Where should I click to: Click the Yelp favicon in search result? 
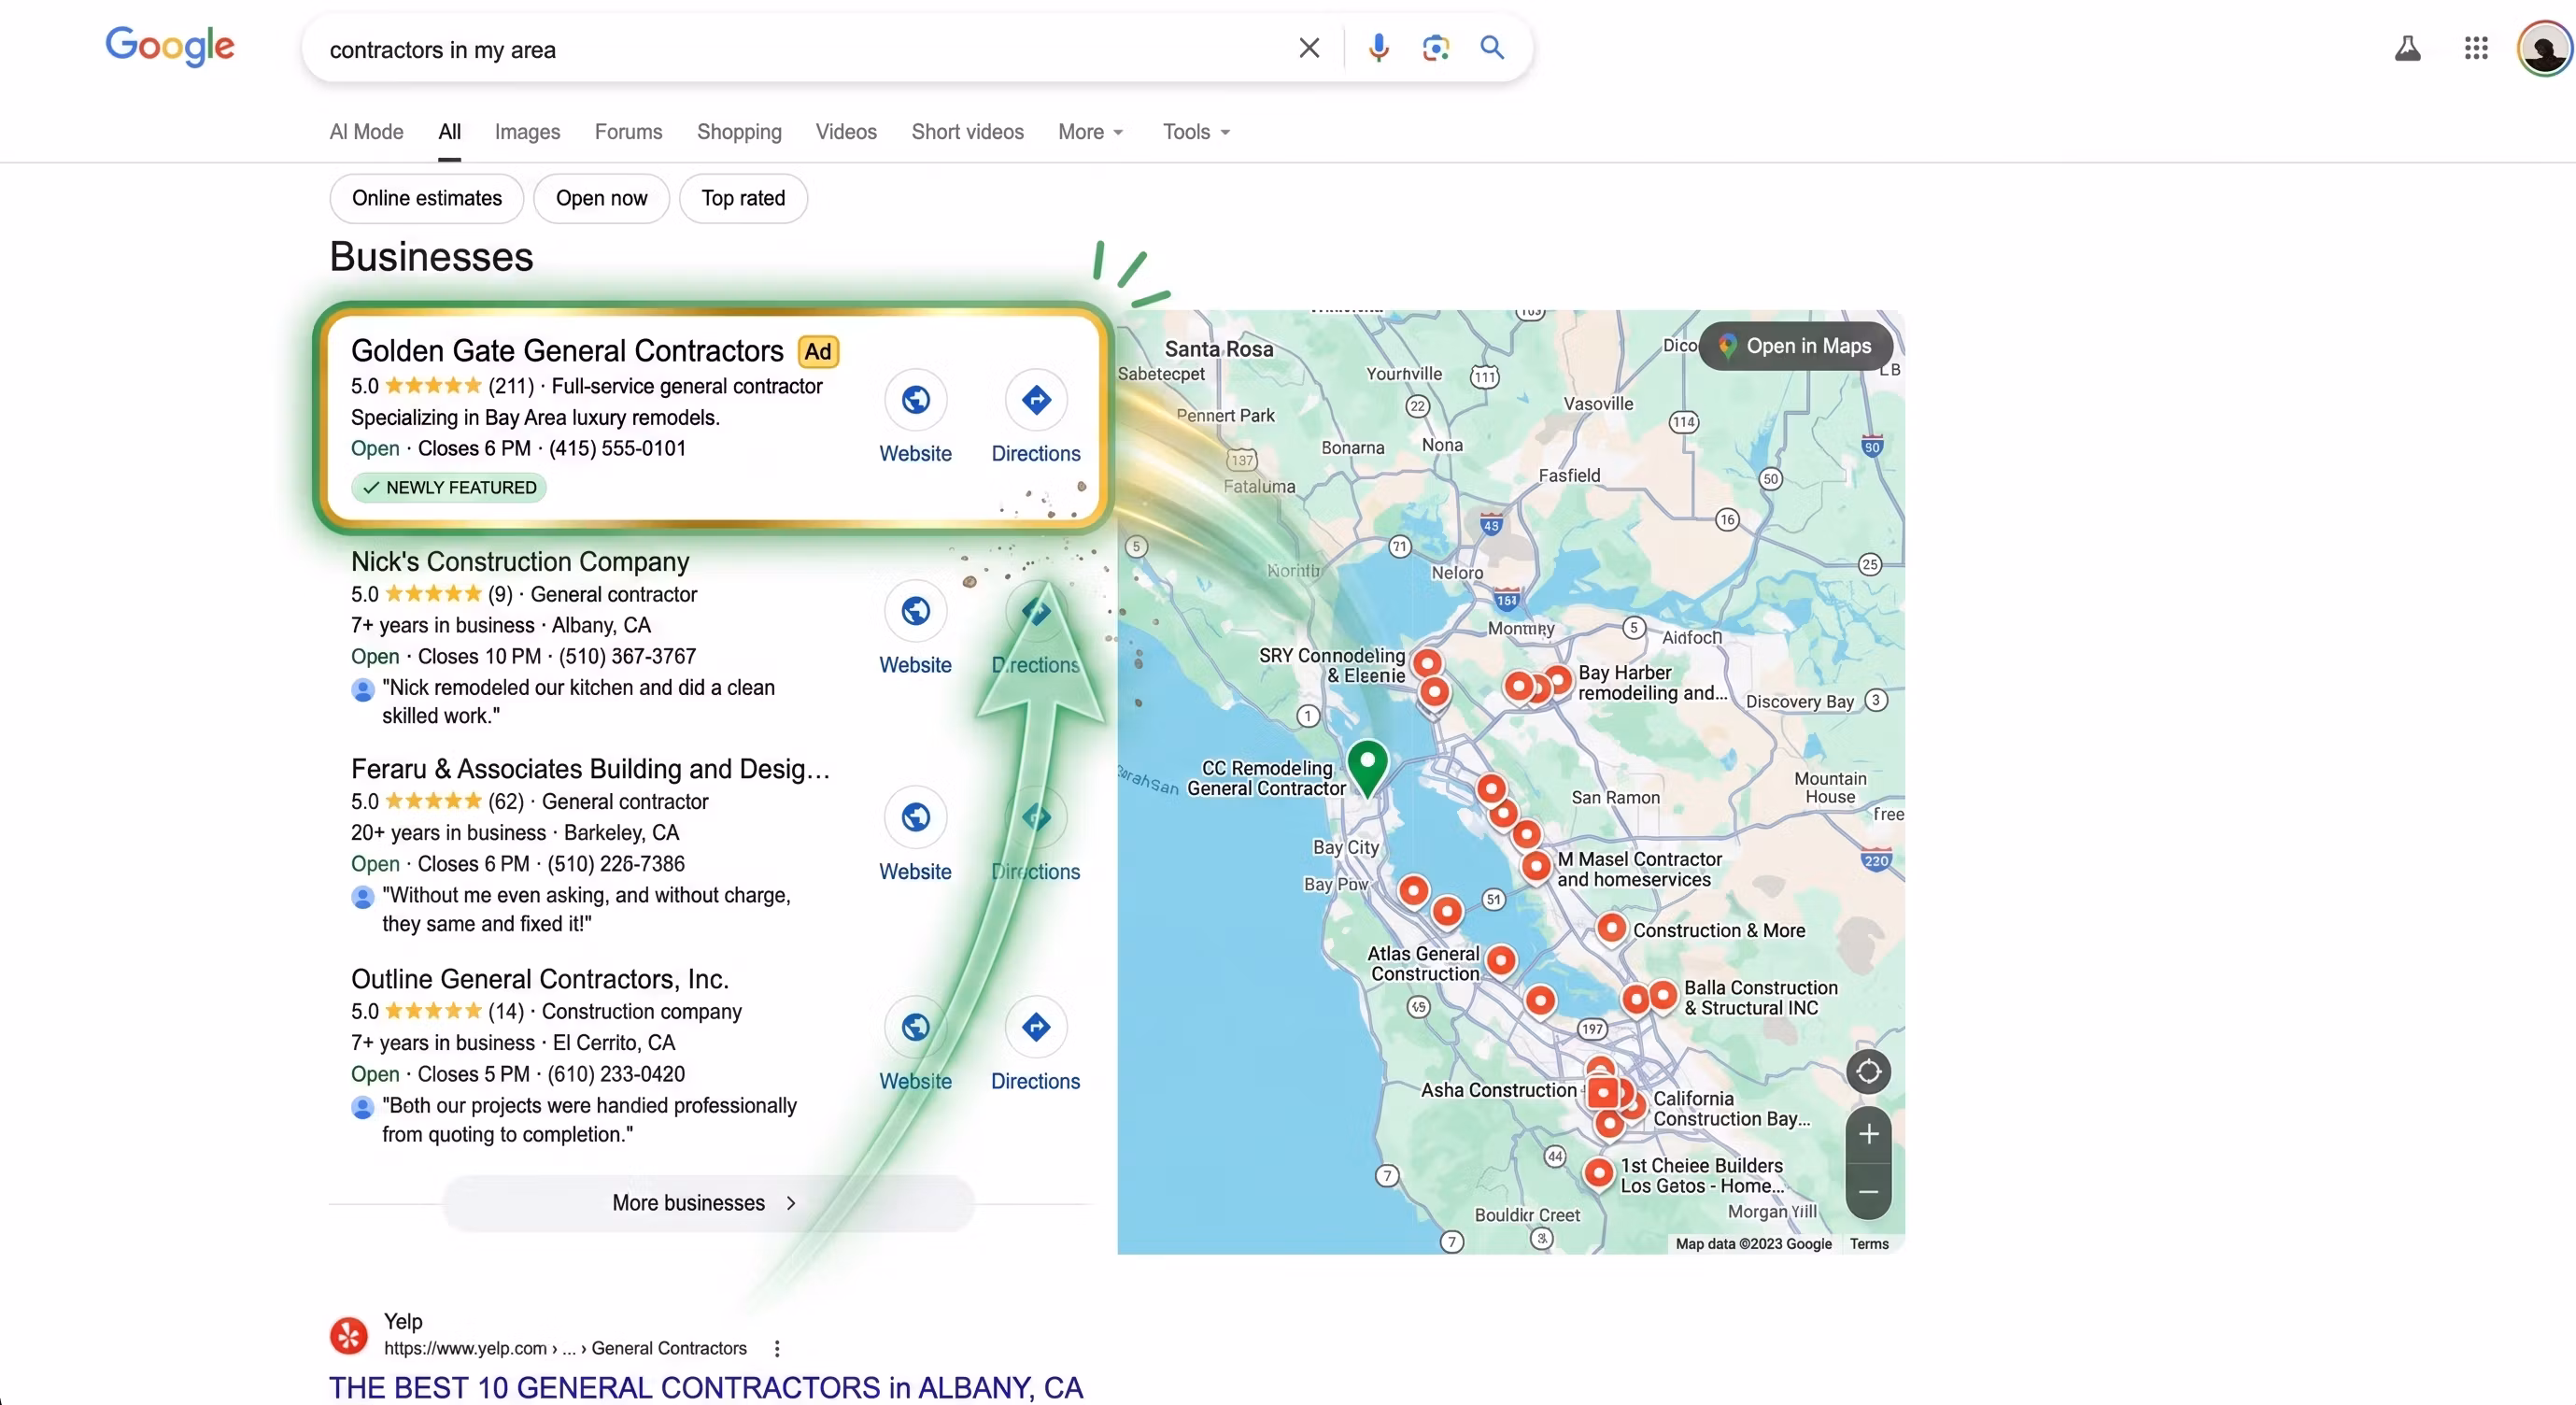[349, 1335]
